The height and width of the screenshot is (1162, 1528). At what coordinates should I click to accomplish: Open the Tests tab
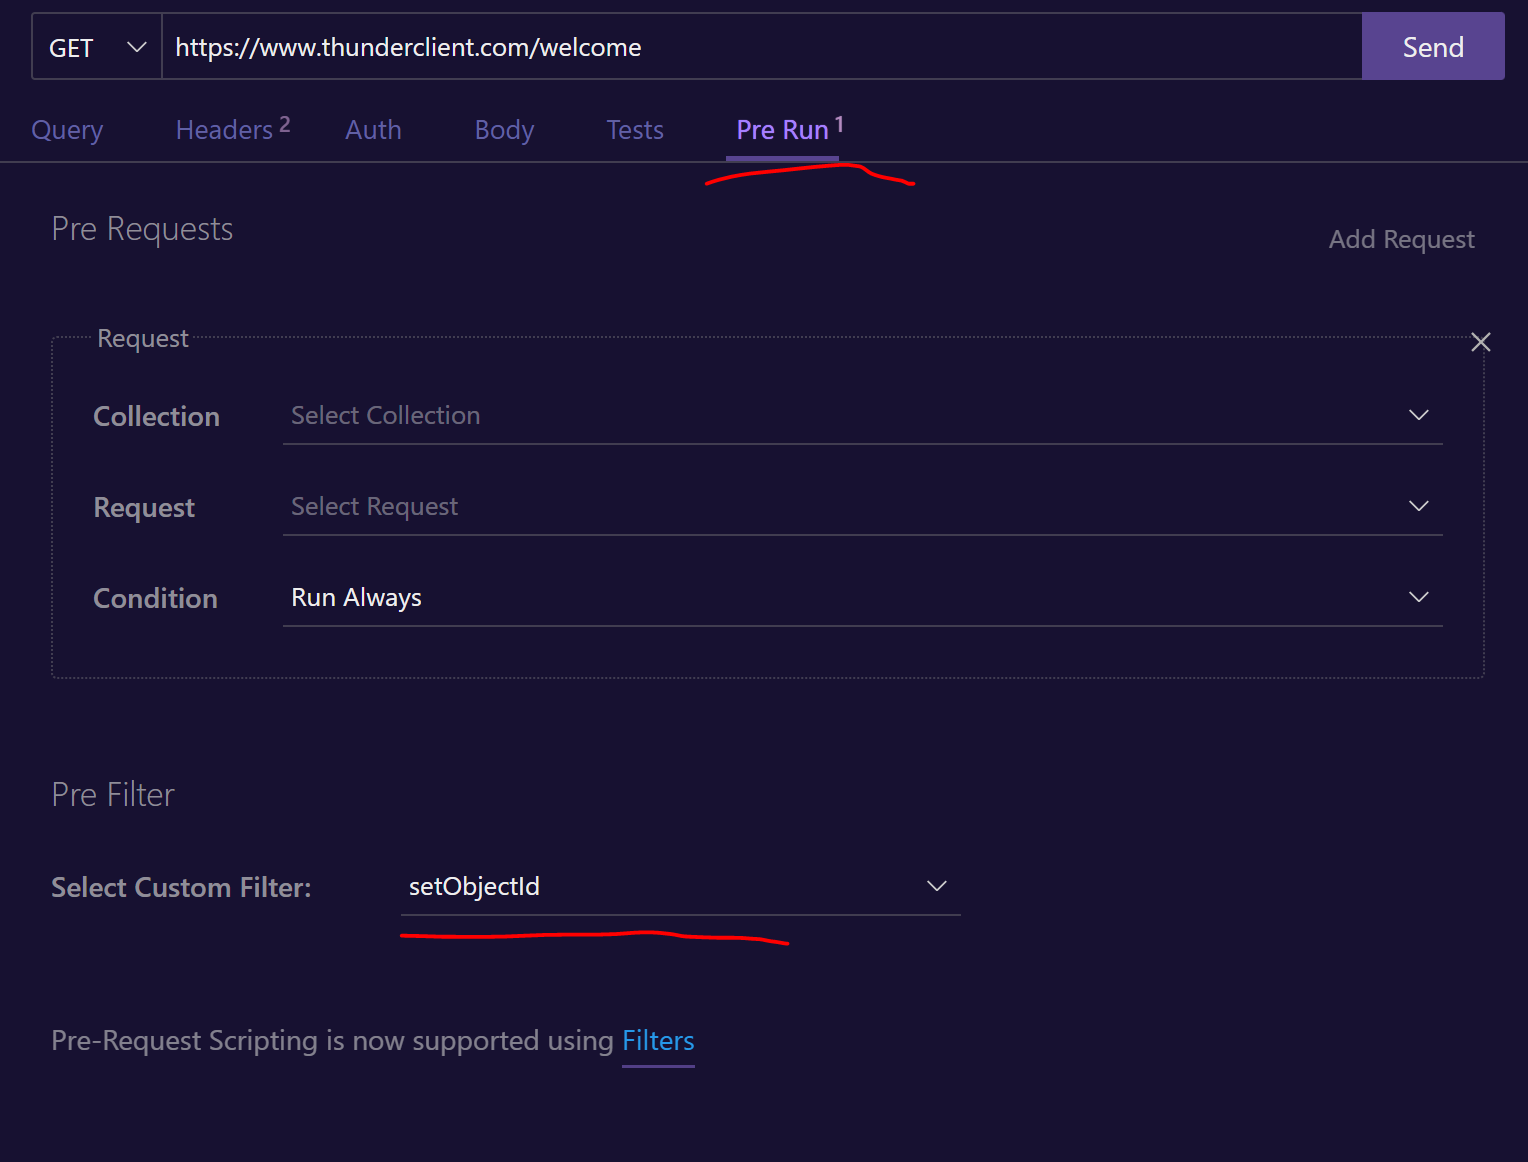point(634,130)
